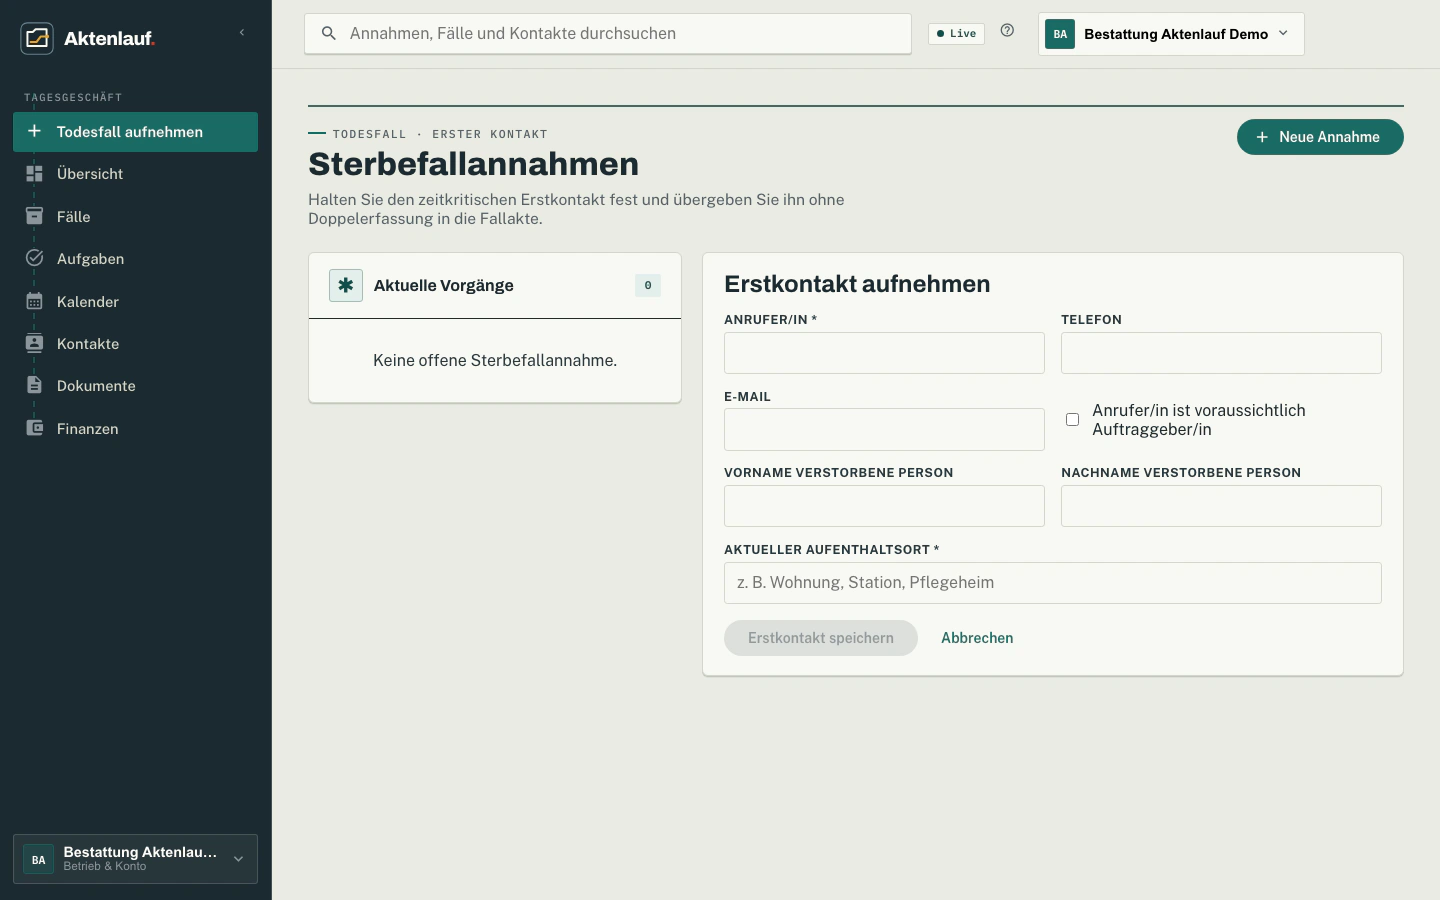Check Anrufer/in ist voraussichtlich Auftraggeber/in
Viewport: 1440px width, 900px height.
tap(1072, 420)
